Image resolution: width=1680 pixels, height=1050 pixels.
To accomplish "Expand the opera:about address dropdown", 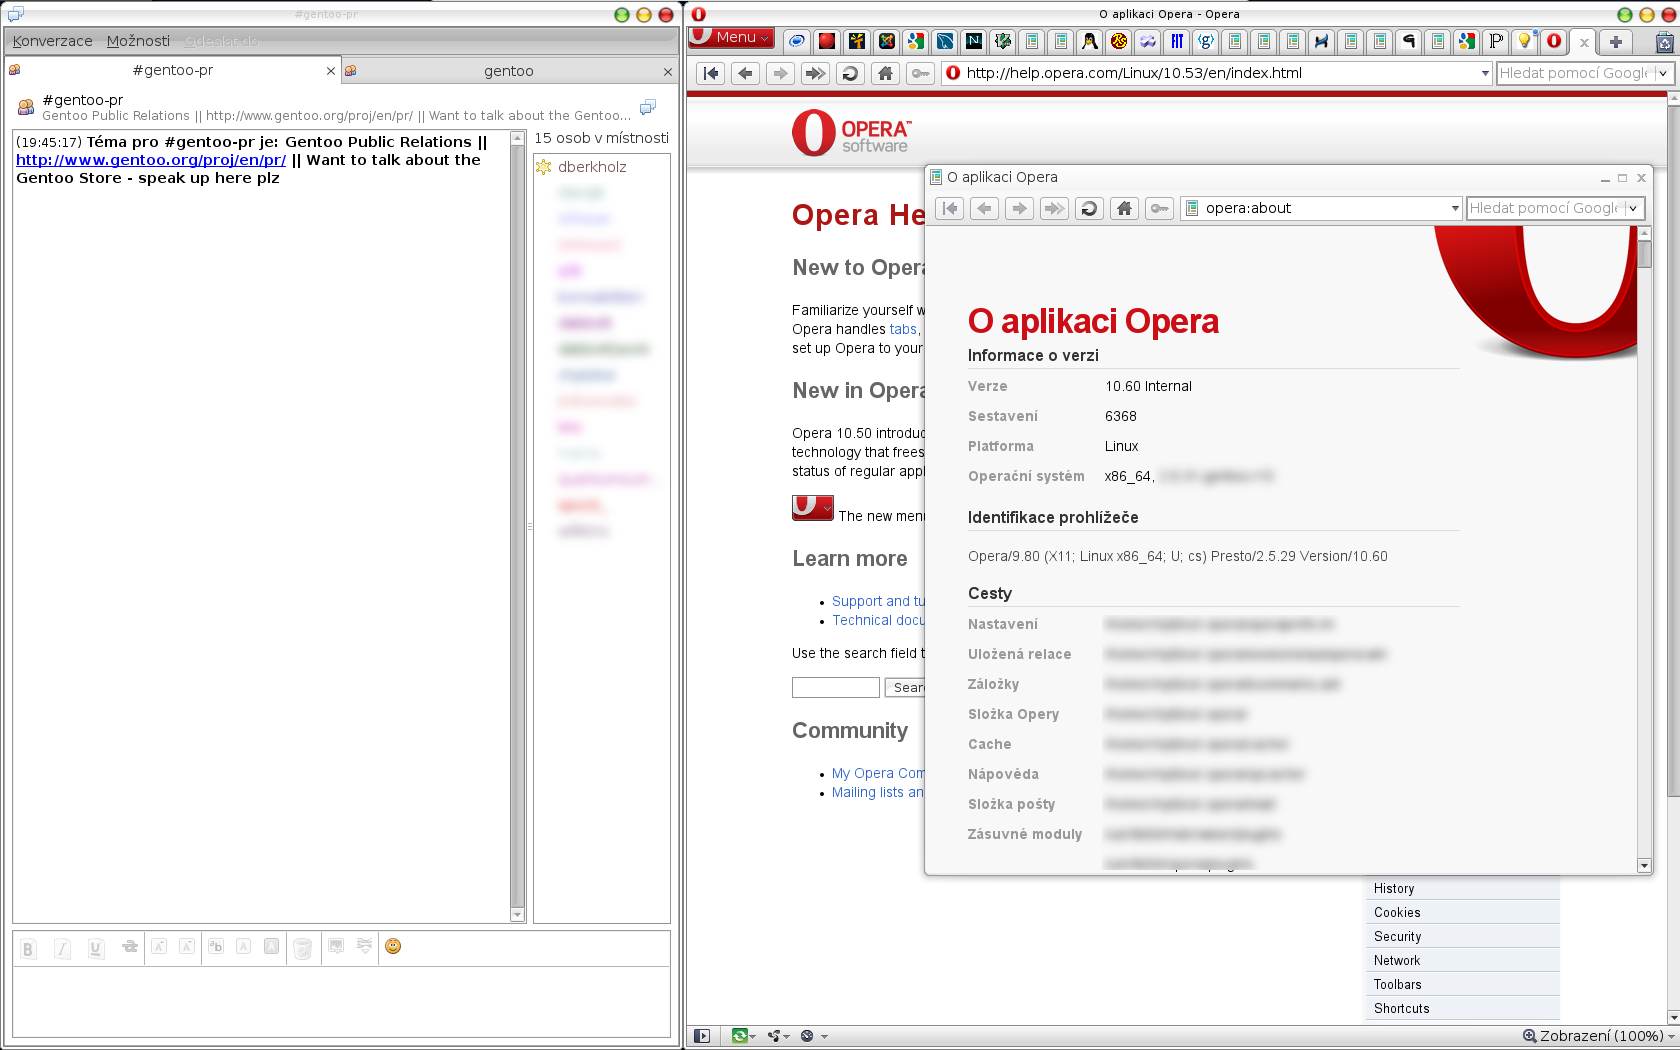I will click(1455, 208).
